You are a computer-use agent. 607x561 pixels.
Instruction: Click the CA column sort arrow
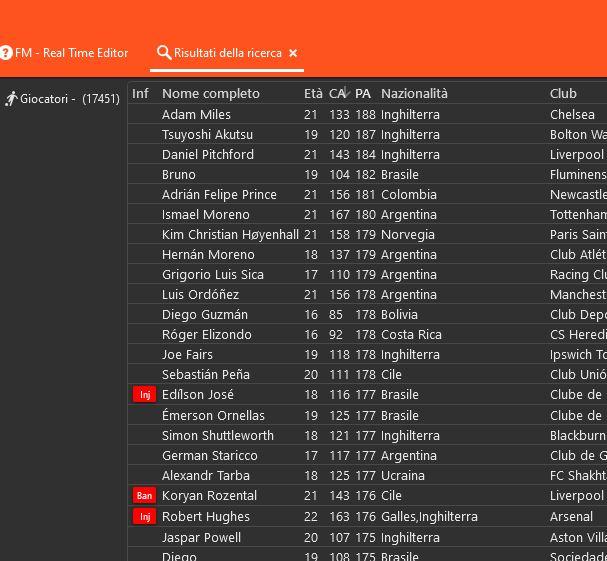tap(346, 93)
